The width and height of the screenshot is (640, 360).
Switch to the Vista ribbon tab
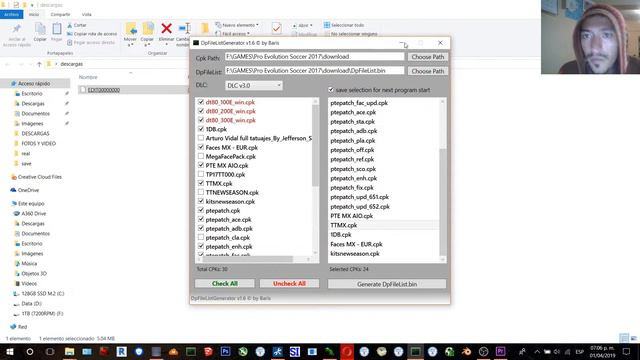pyautogui.click(x=87, y=14)
